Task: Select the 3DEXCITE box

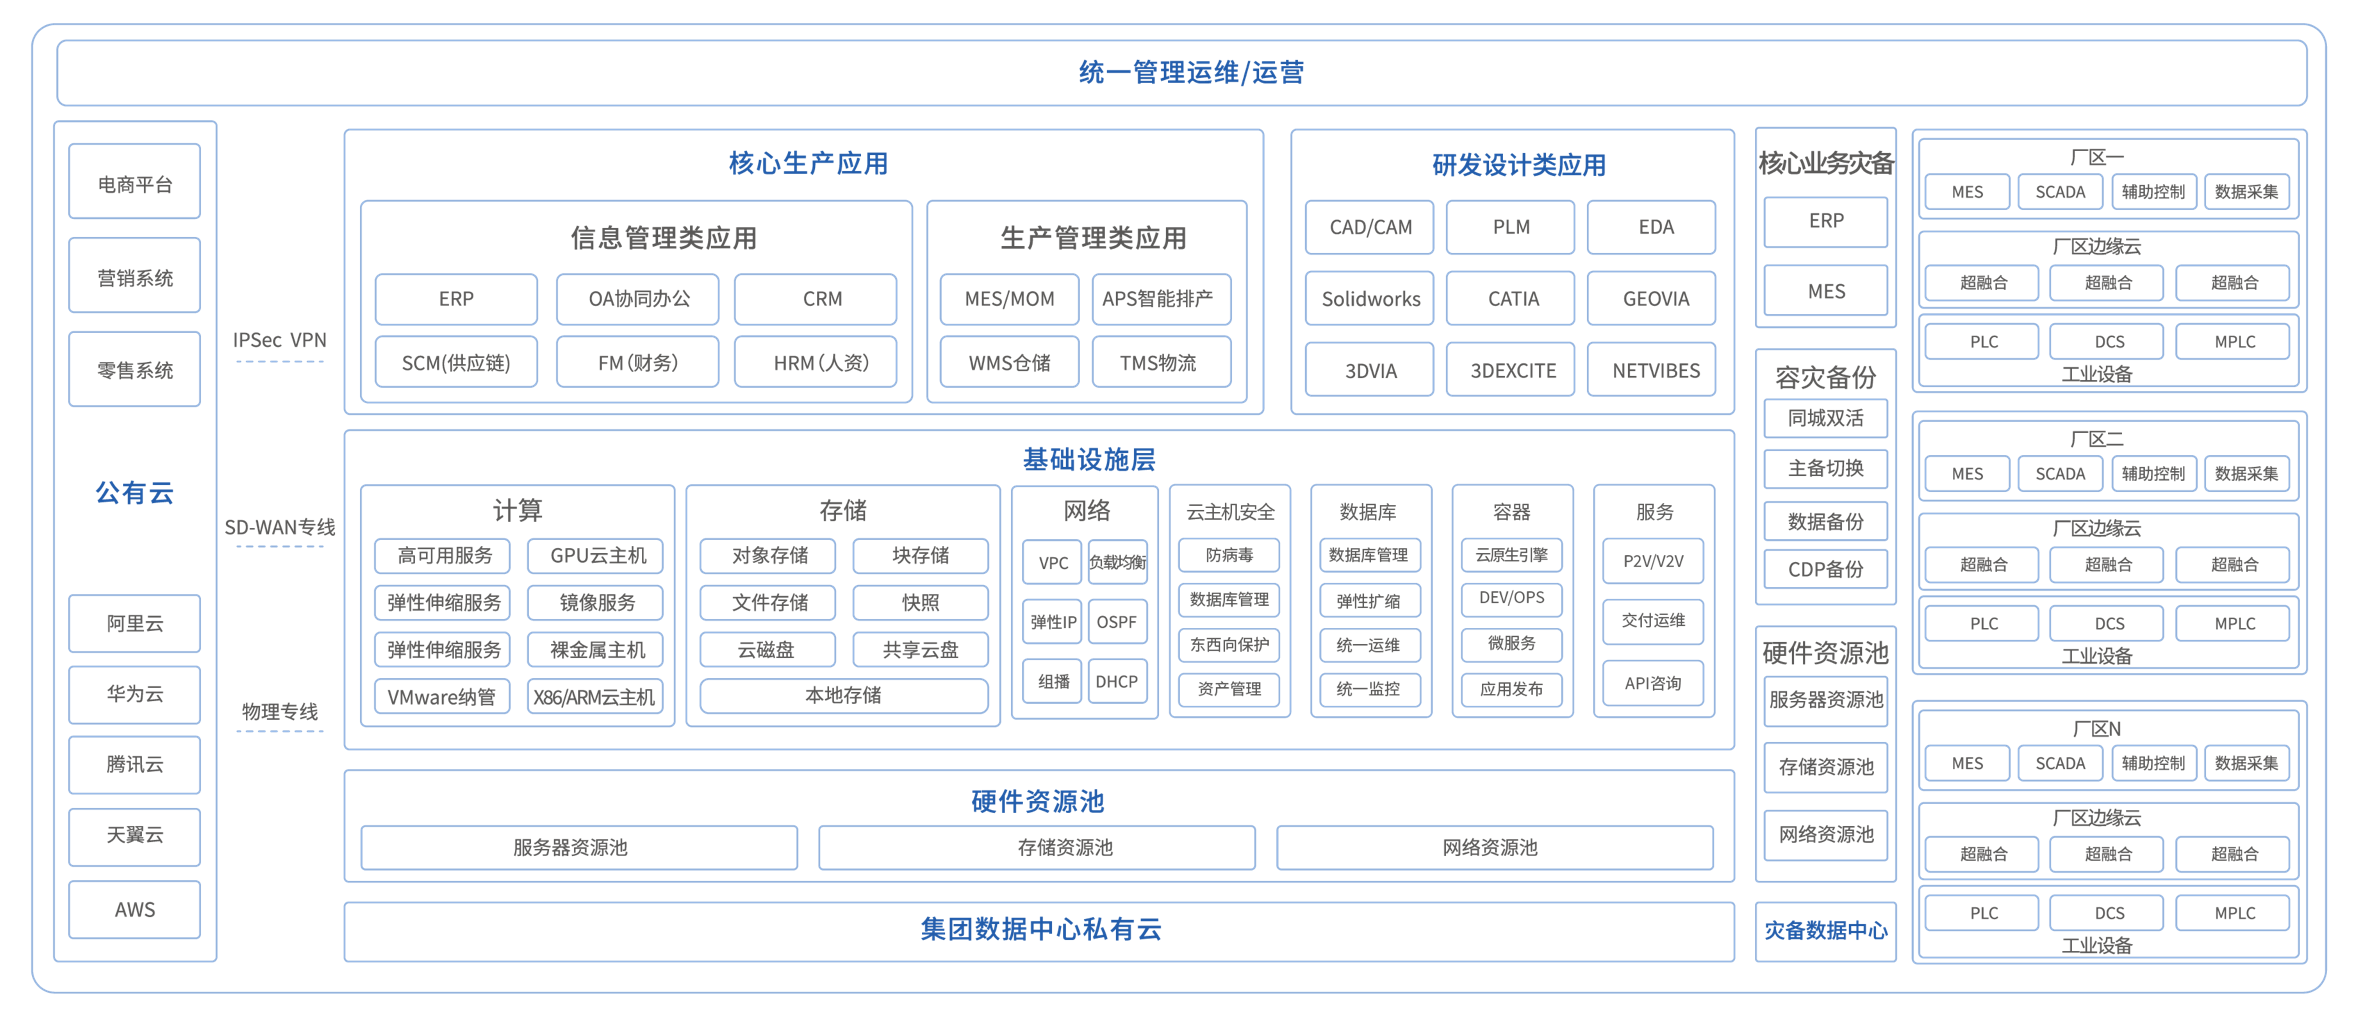Action: [1511, 370]
